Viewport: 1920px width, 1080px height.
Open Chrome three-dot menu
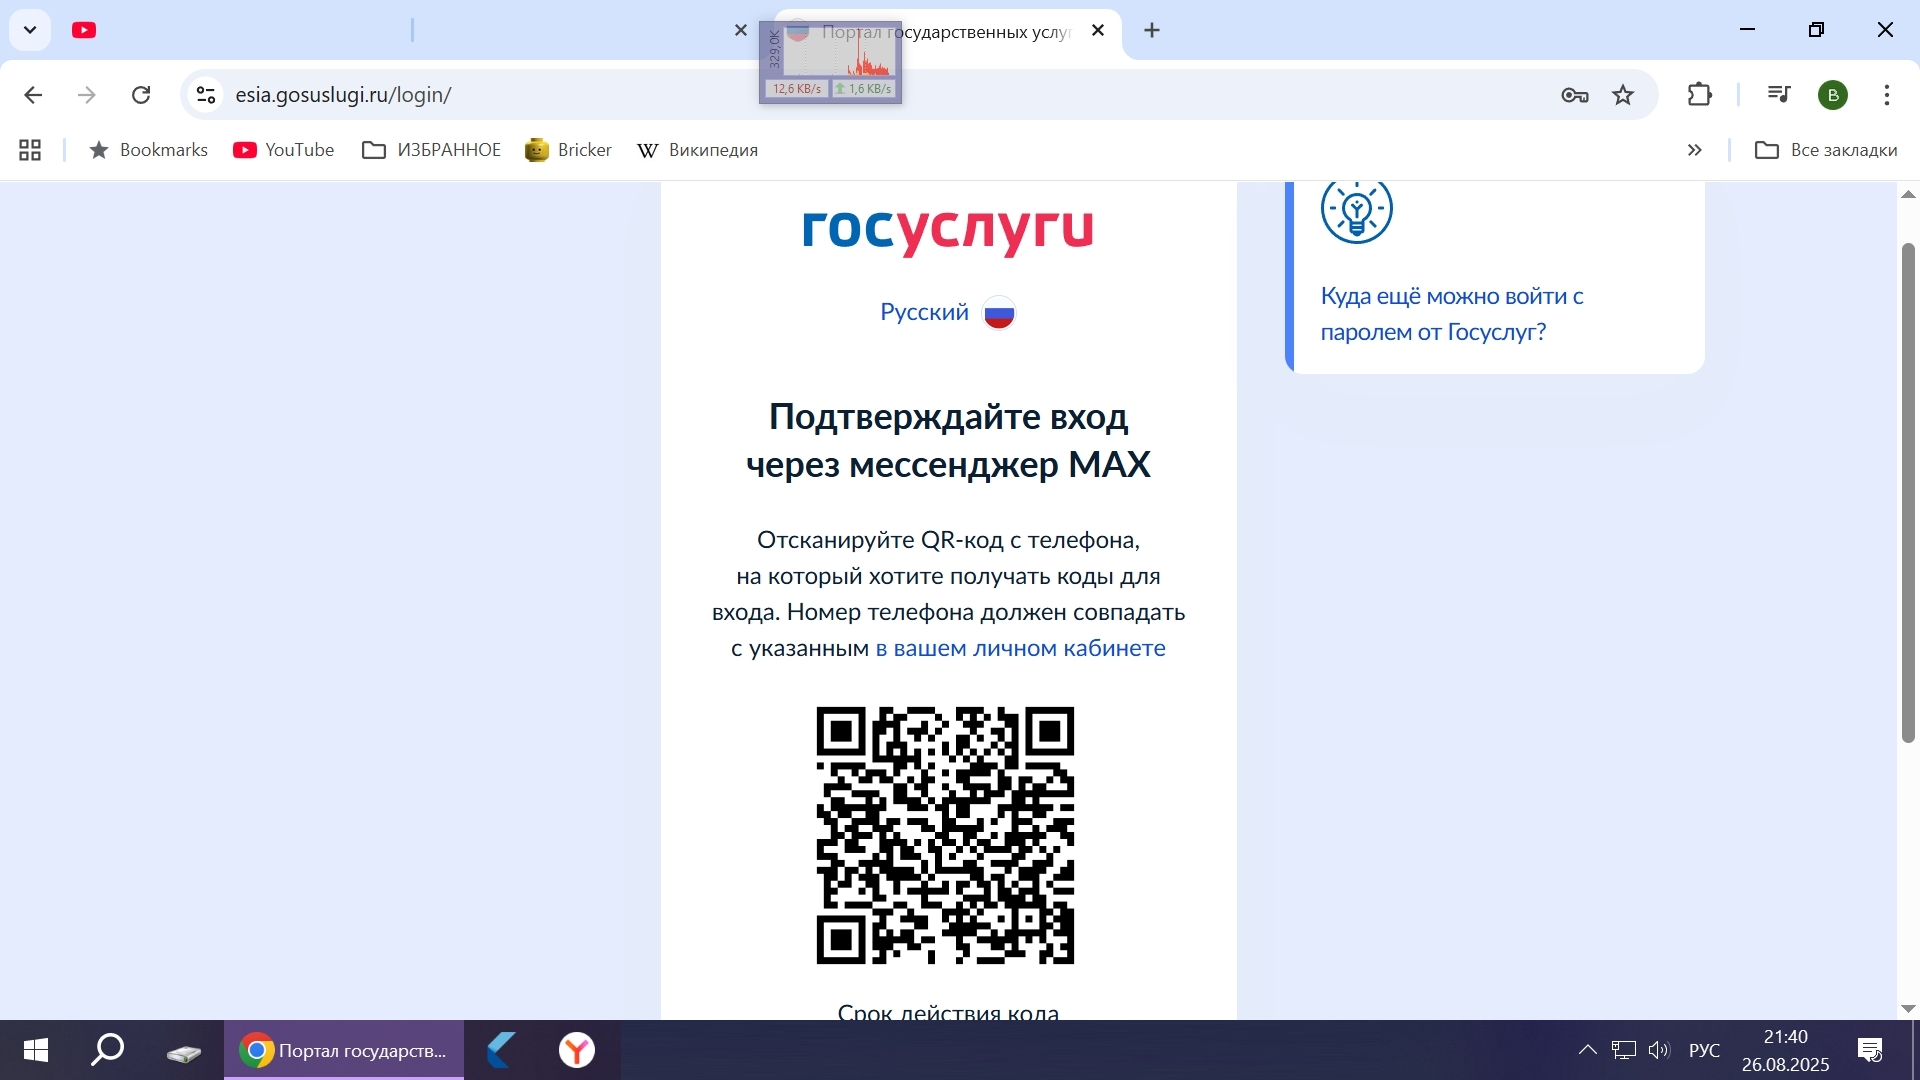click(x=1887, y=95)
